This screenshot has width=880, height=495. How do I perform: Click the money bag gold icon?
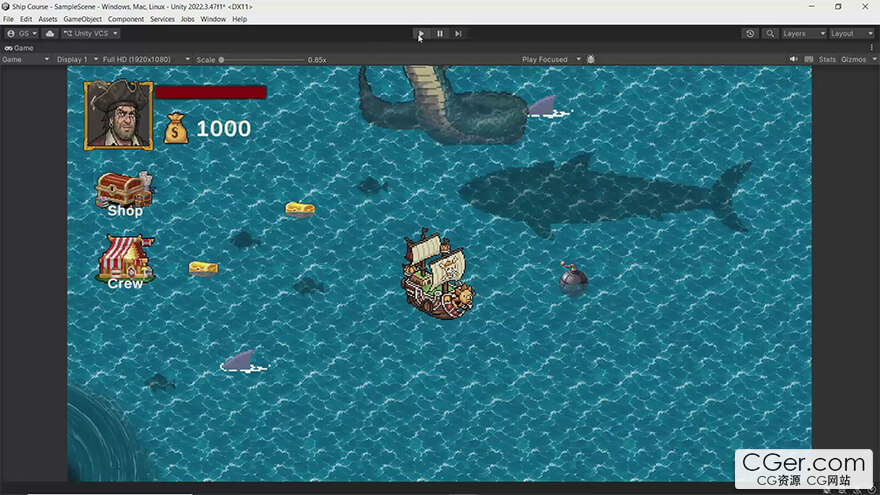[x=176, y=129]
